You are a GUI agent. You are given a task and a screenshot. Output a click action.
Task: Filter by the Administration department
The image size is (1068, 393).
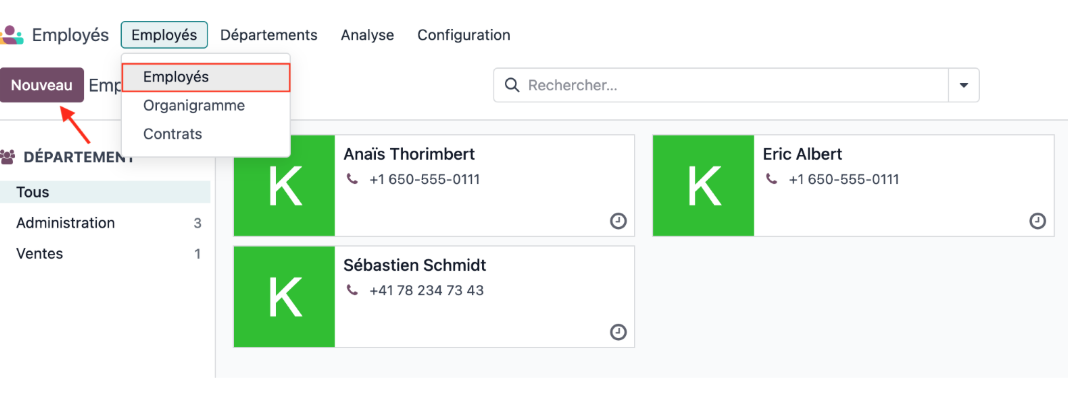click(105, 223)
